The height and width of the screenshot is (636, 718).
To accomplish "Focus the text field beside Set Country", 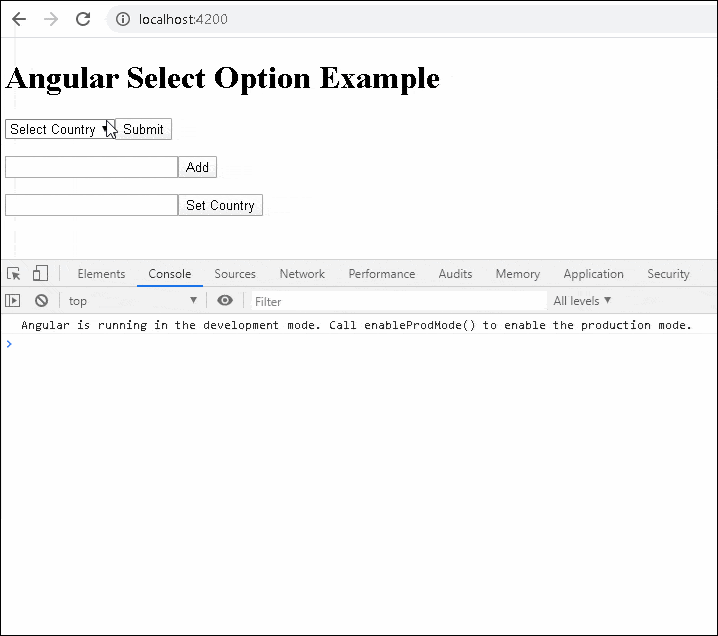I will click(92, 205).
